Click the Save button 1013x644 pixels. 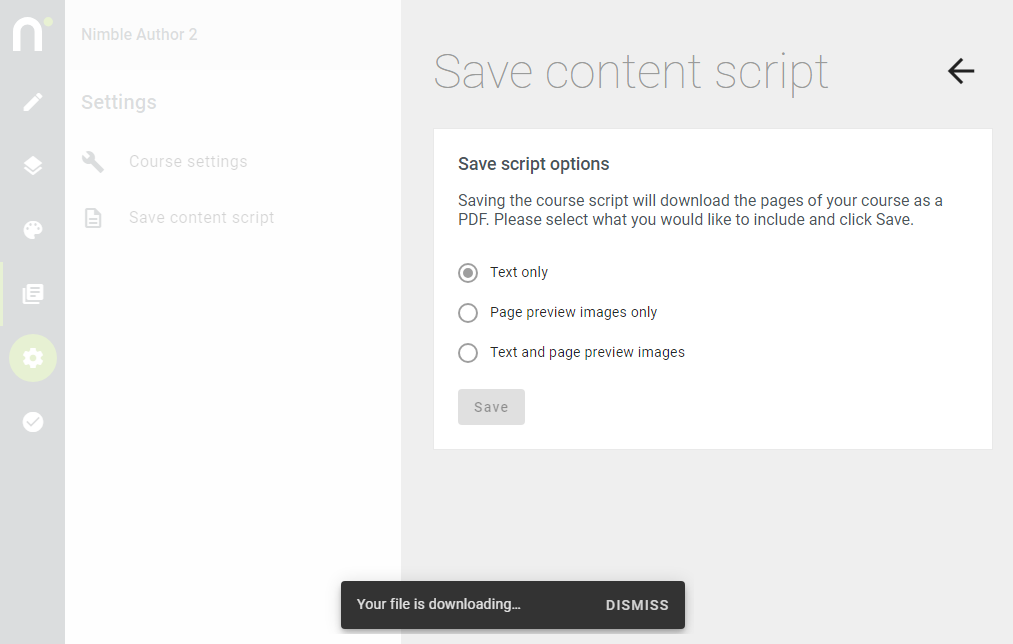491,407
